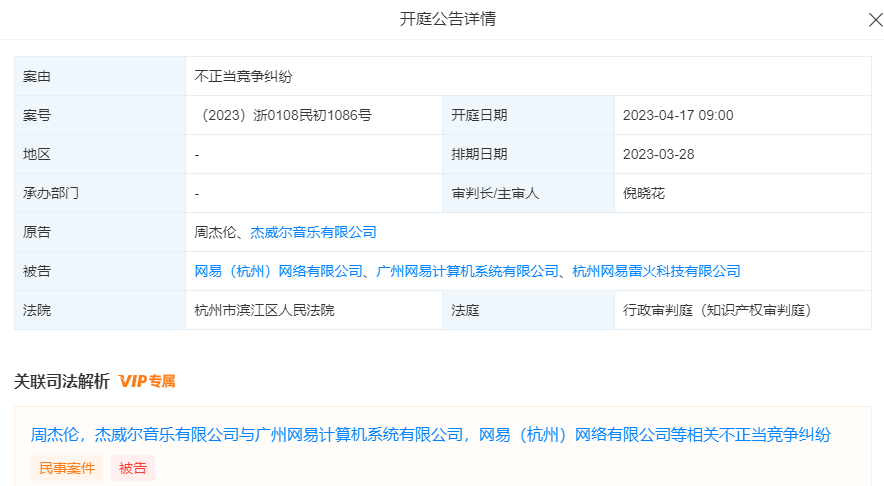Select scheduling date 2023-03-28
This screenshot has width=884, height=486.
coord(658,154)
